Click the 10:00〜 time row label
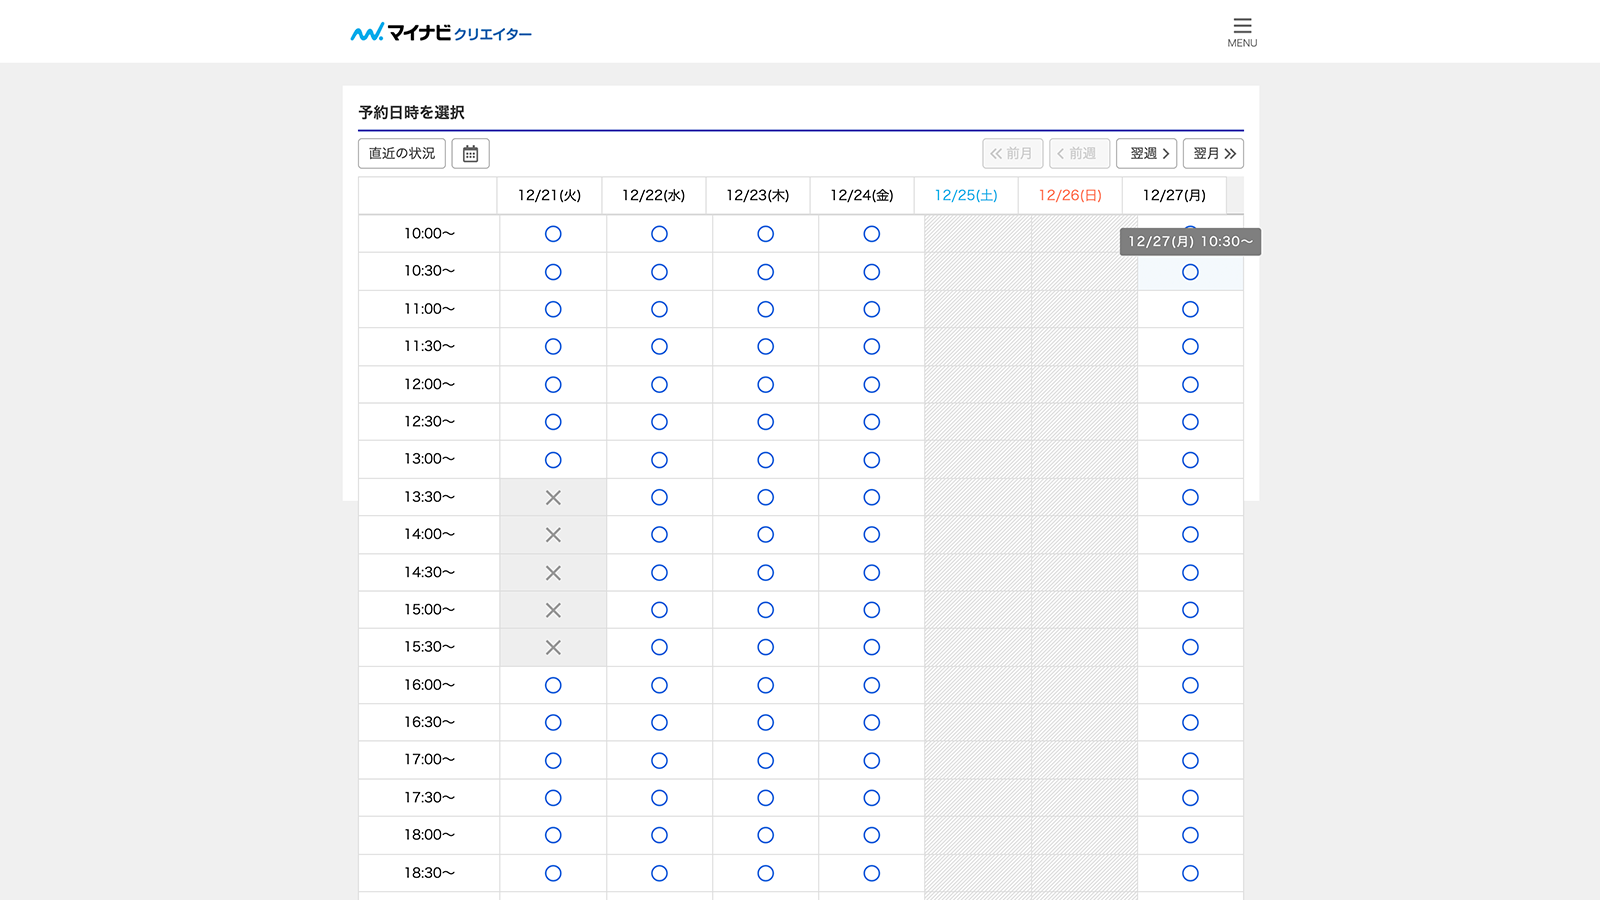Screen dimensions: 1600x900 pos(429,234)
